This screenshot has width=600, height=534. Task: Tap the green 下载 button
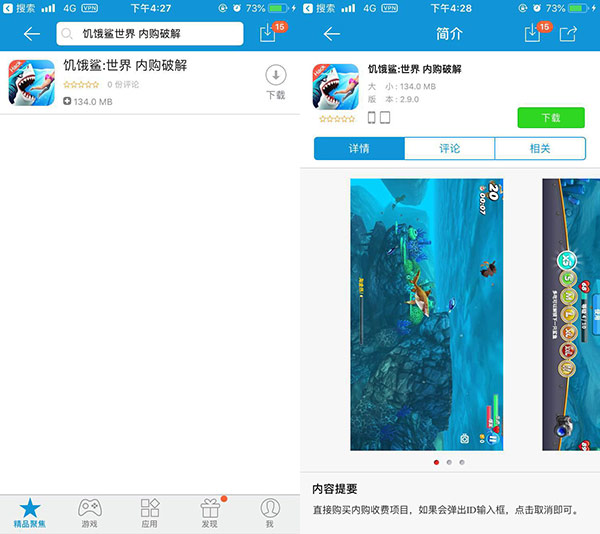[x=551, y=117]
